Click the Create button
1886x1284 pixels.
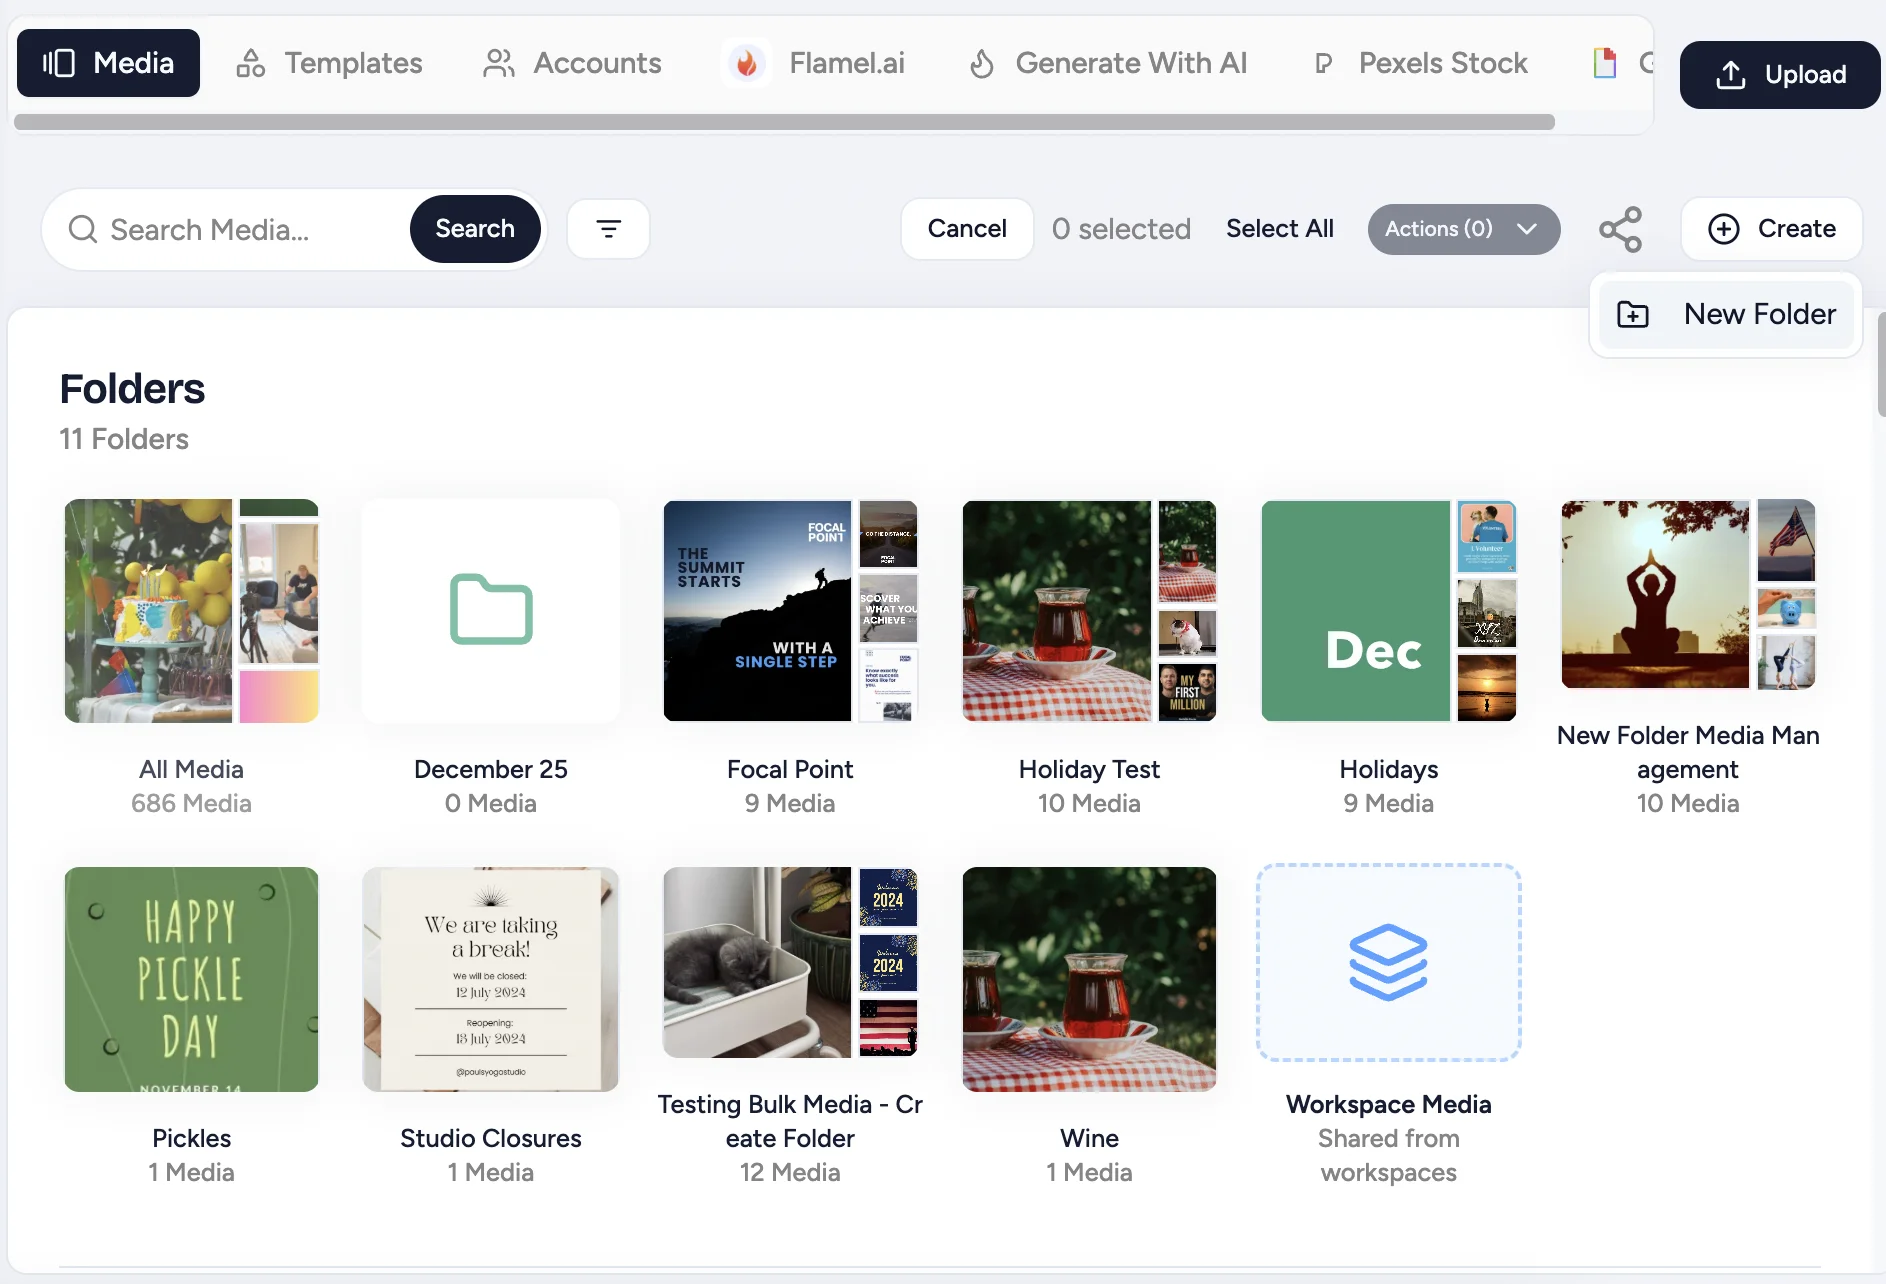pyautogui.click(x=1772, y=229)
